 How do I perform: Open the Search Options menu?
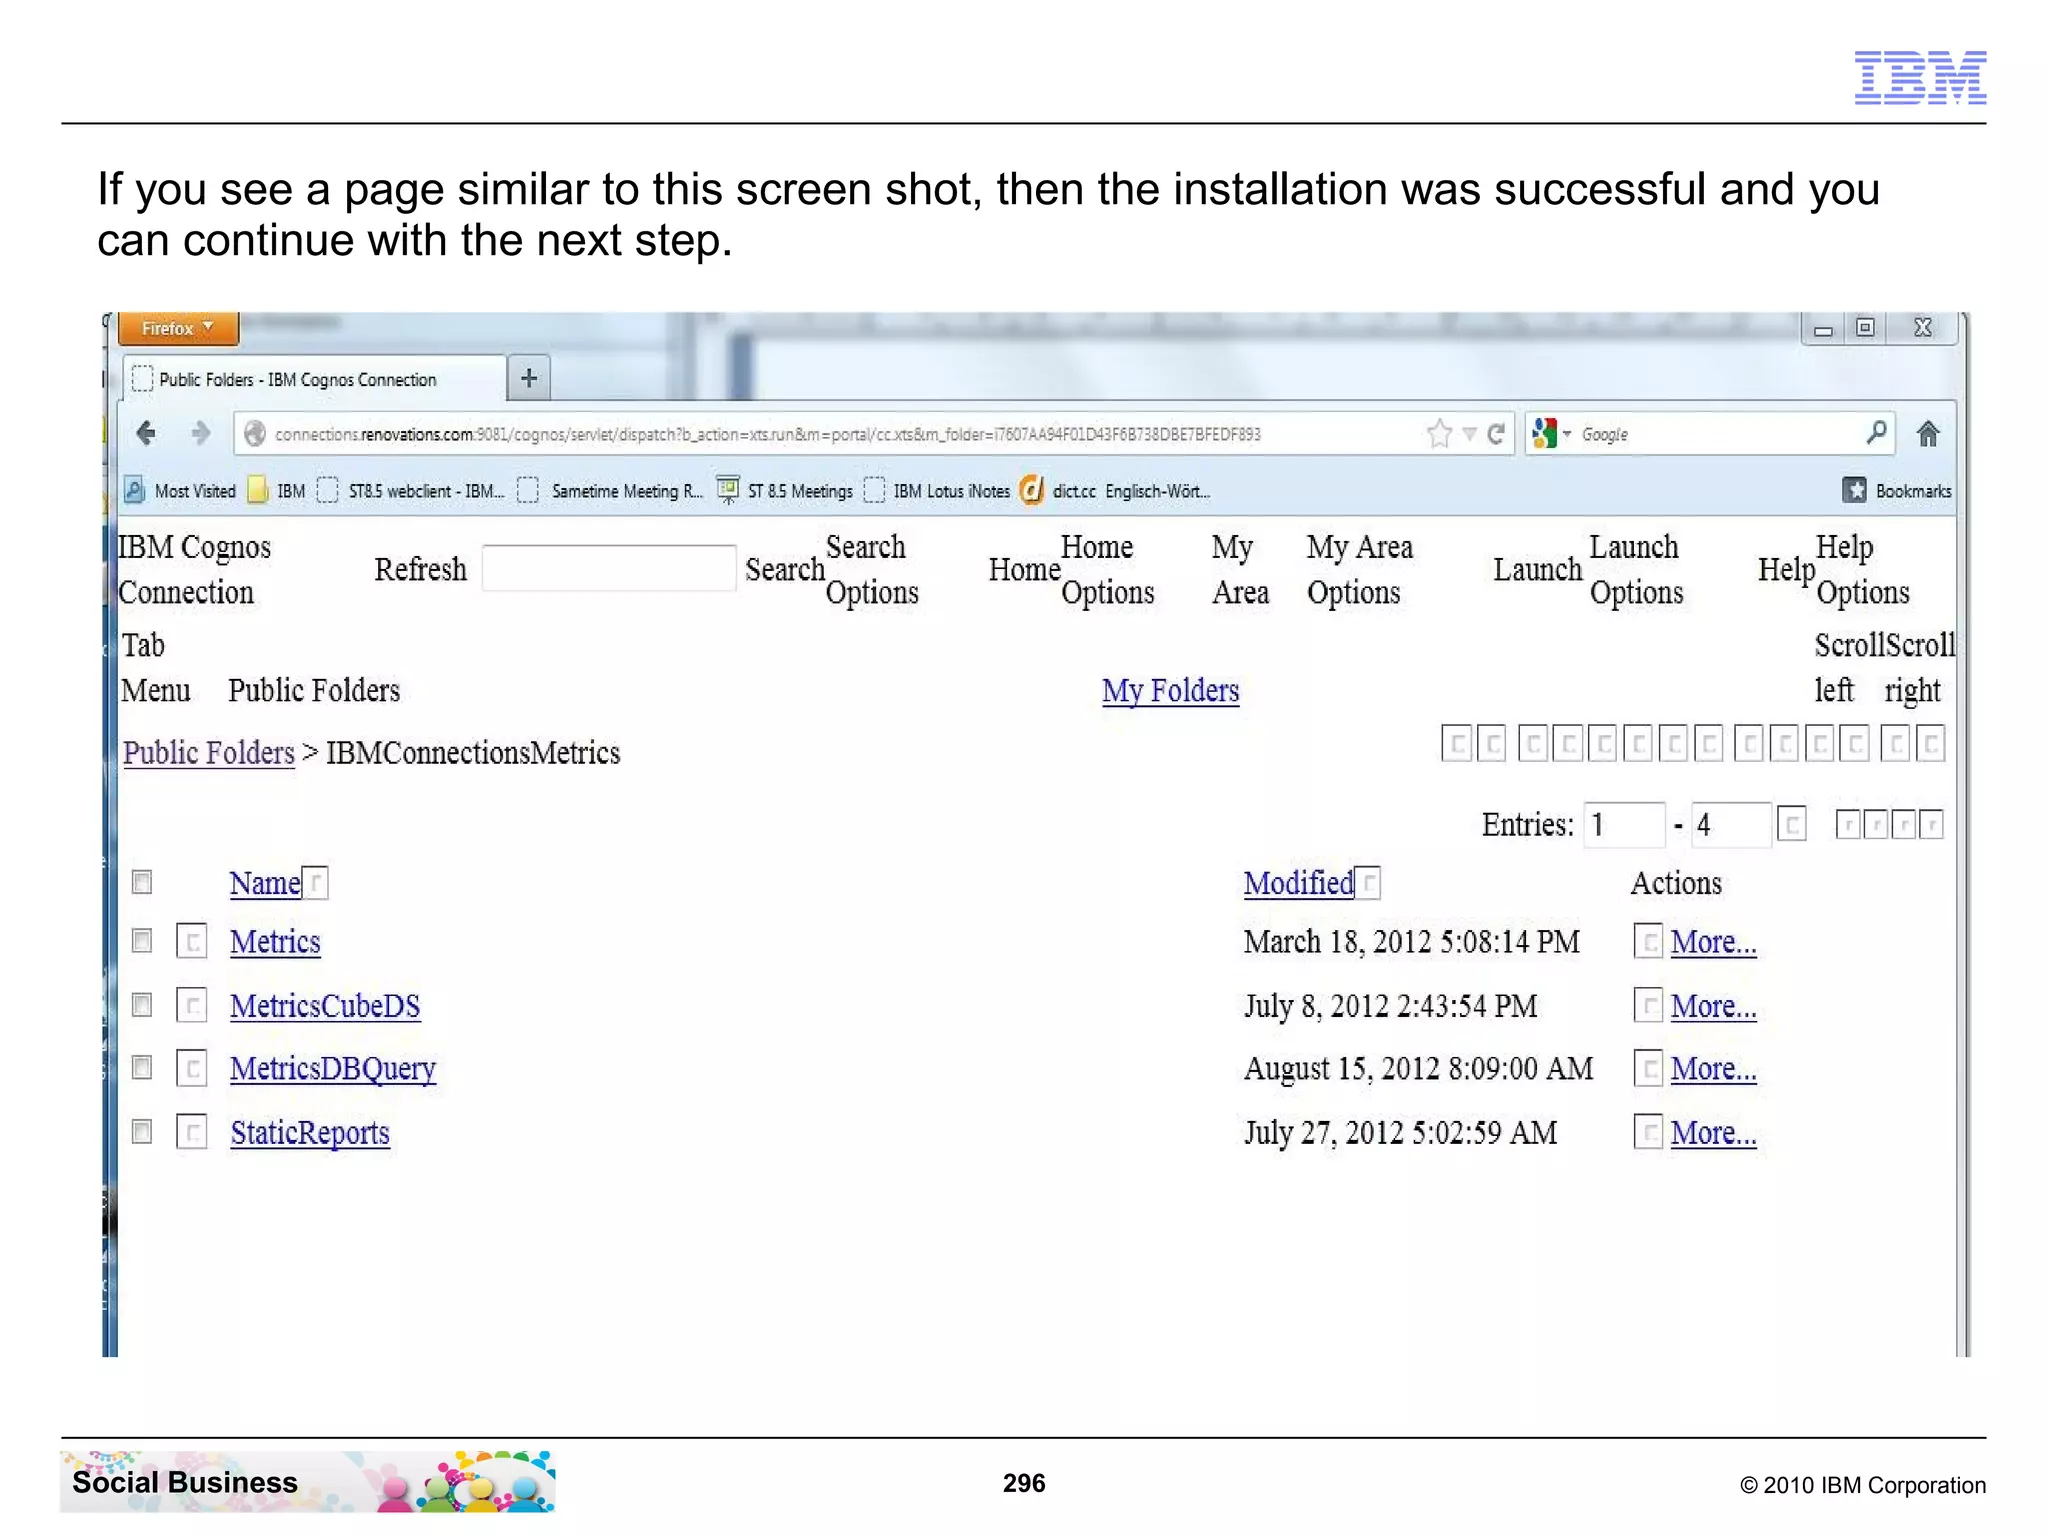point(872,569)
